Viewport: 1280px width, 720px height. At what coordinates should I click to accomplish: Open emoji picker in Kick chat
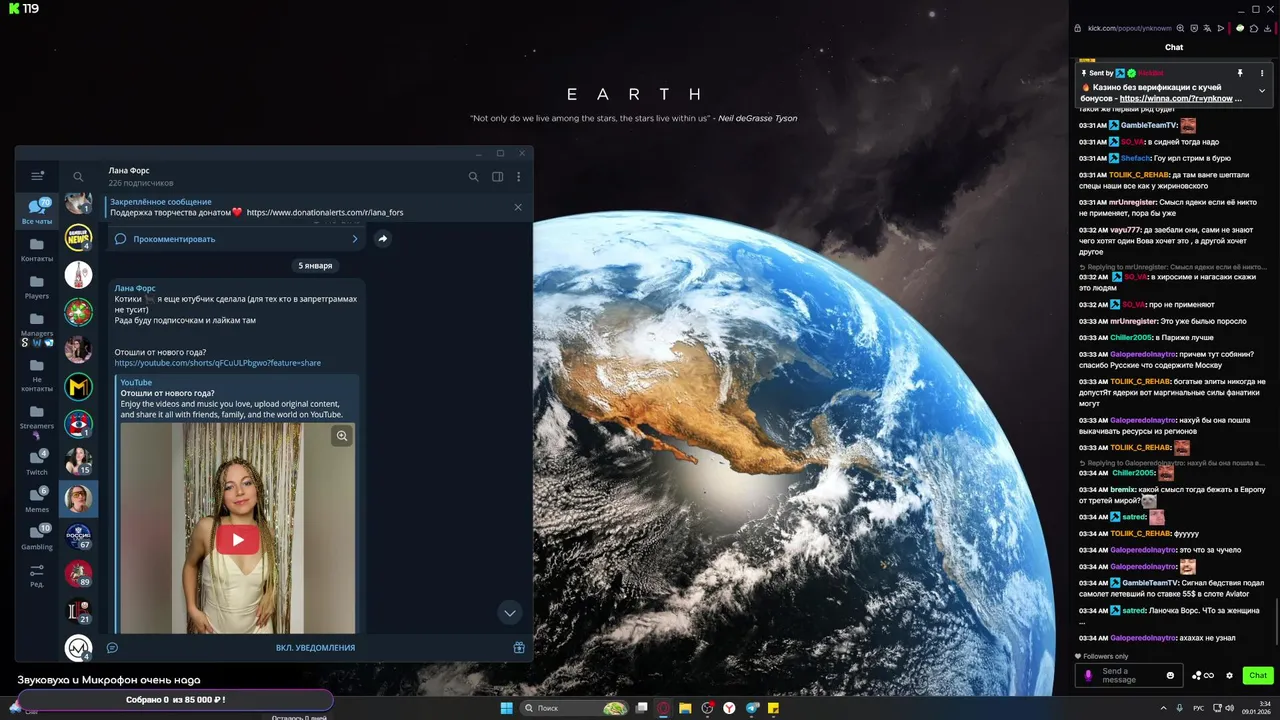pyautogui.click(x=1170, y=676)
